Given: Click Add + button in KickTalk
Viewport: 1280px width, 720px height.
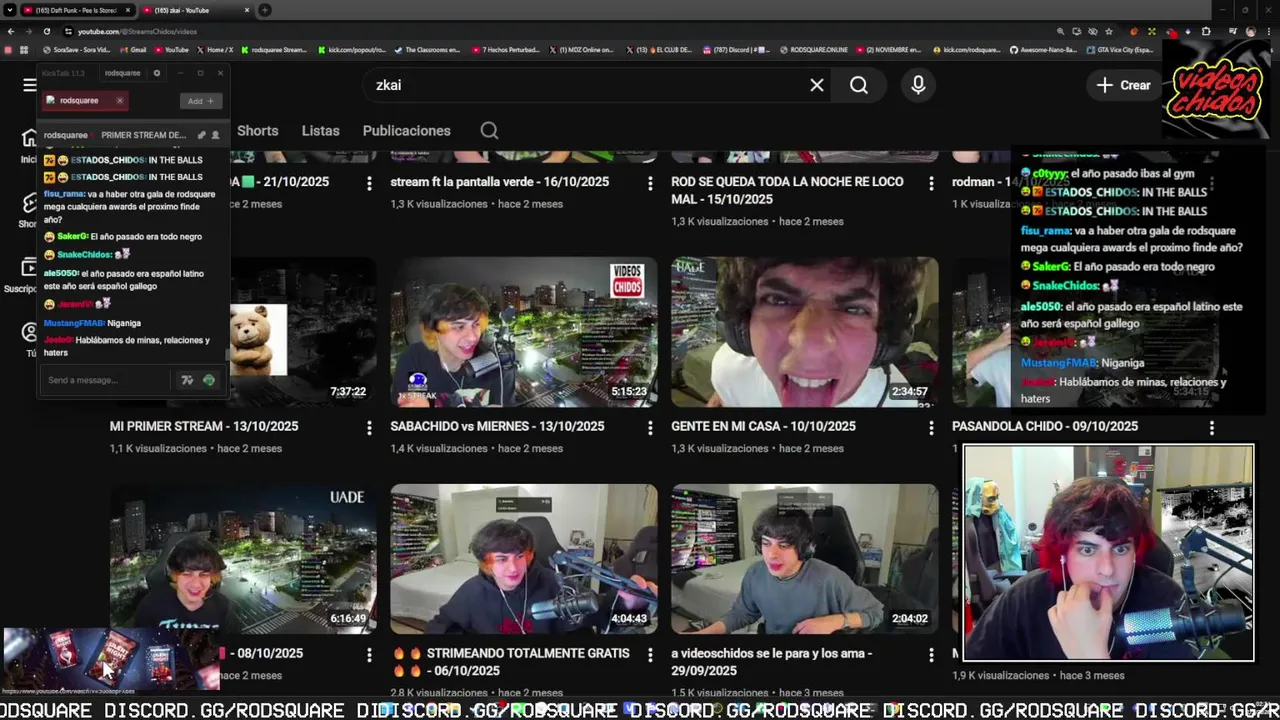Looking at the screenshot, I should point(201,101).
